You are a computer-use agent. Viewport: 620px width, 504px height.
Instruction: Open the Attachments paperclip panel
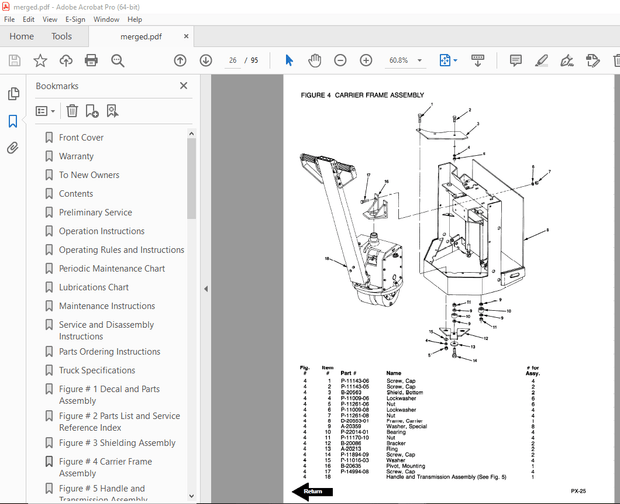(x=13, y=148)
